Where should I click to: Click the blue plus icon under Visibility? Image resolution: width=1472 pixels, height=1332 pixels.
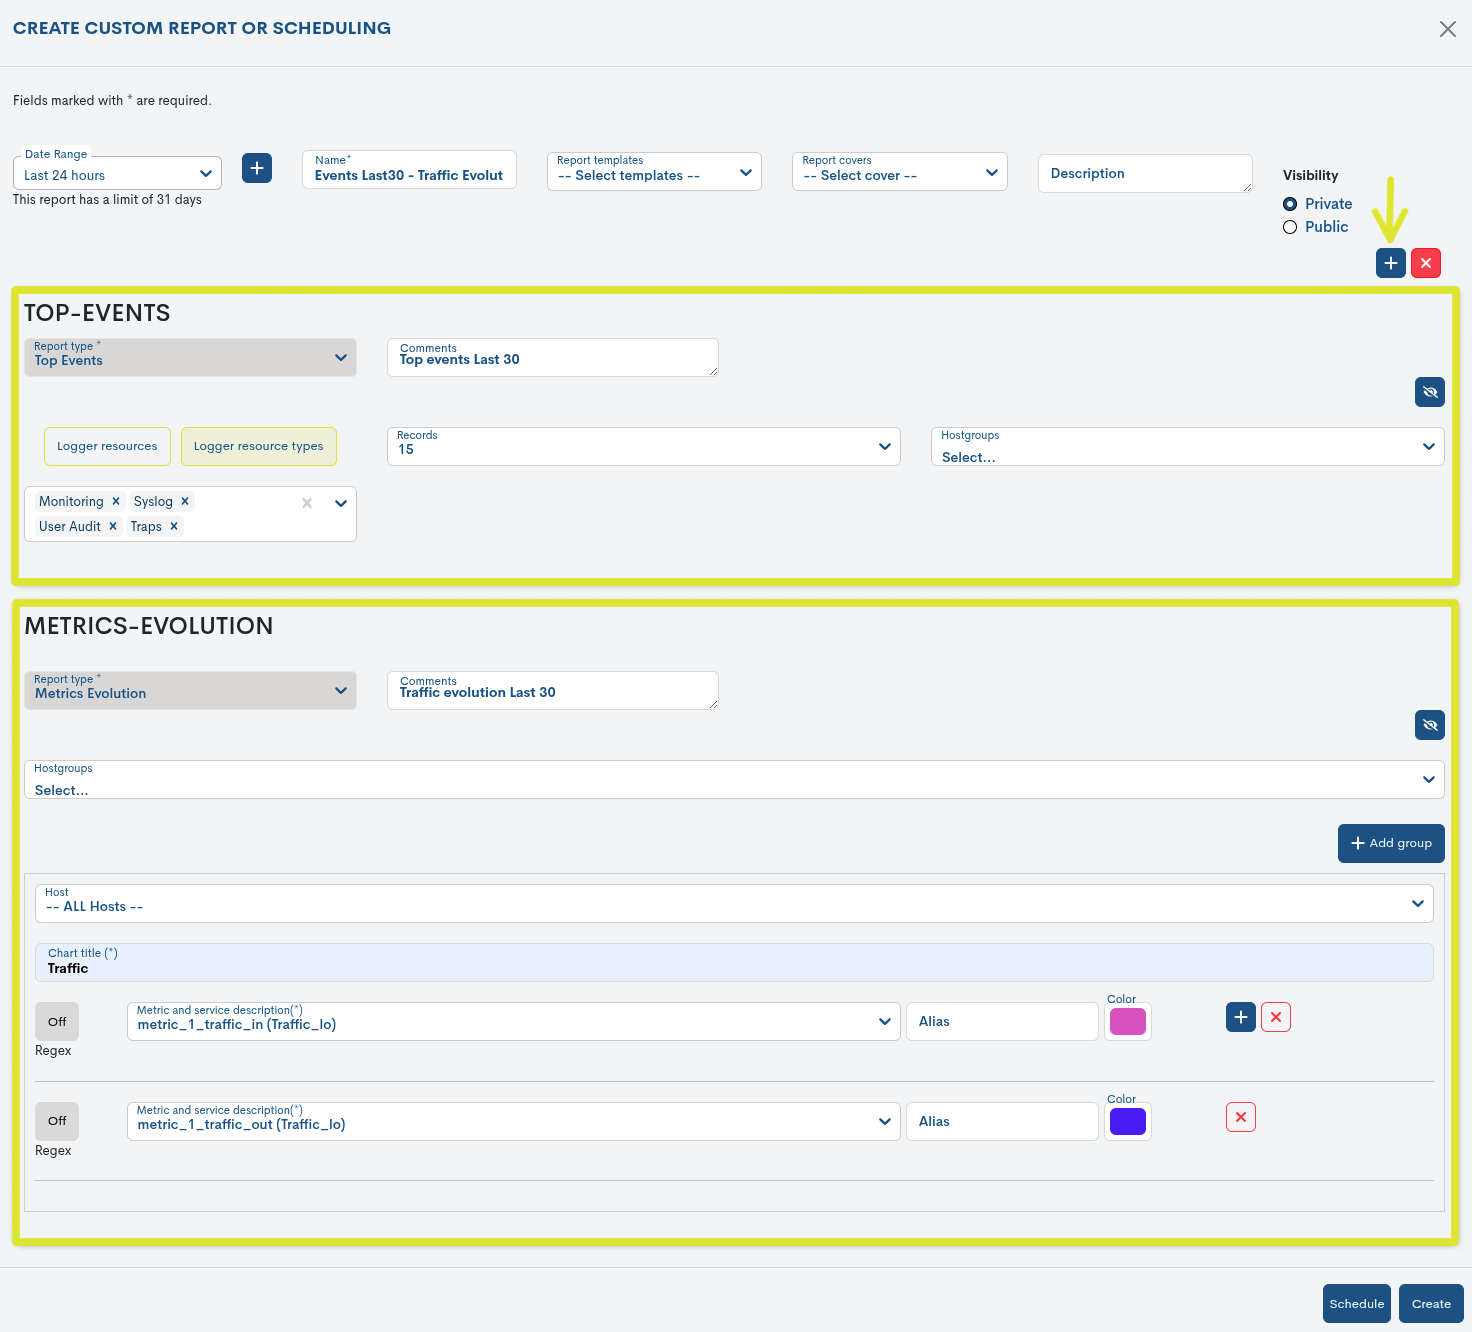click(1390, 263)
